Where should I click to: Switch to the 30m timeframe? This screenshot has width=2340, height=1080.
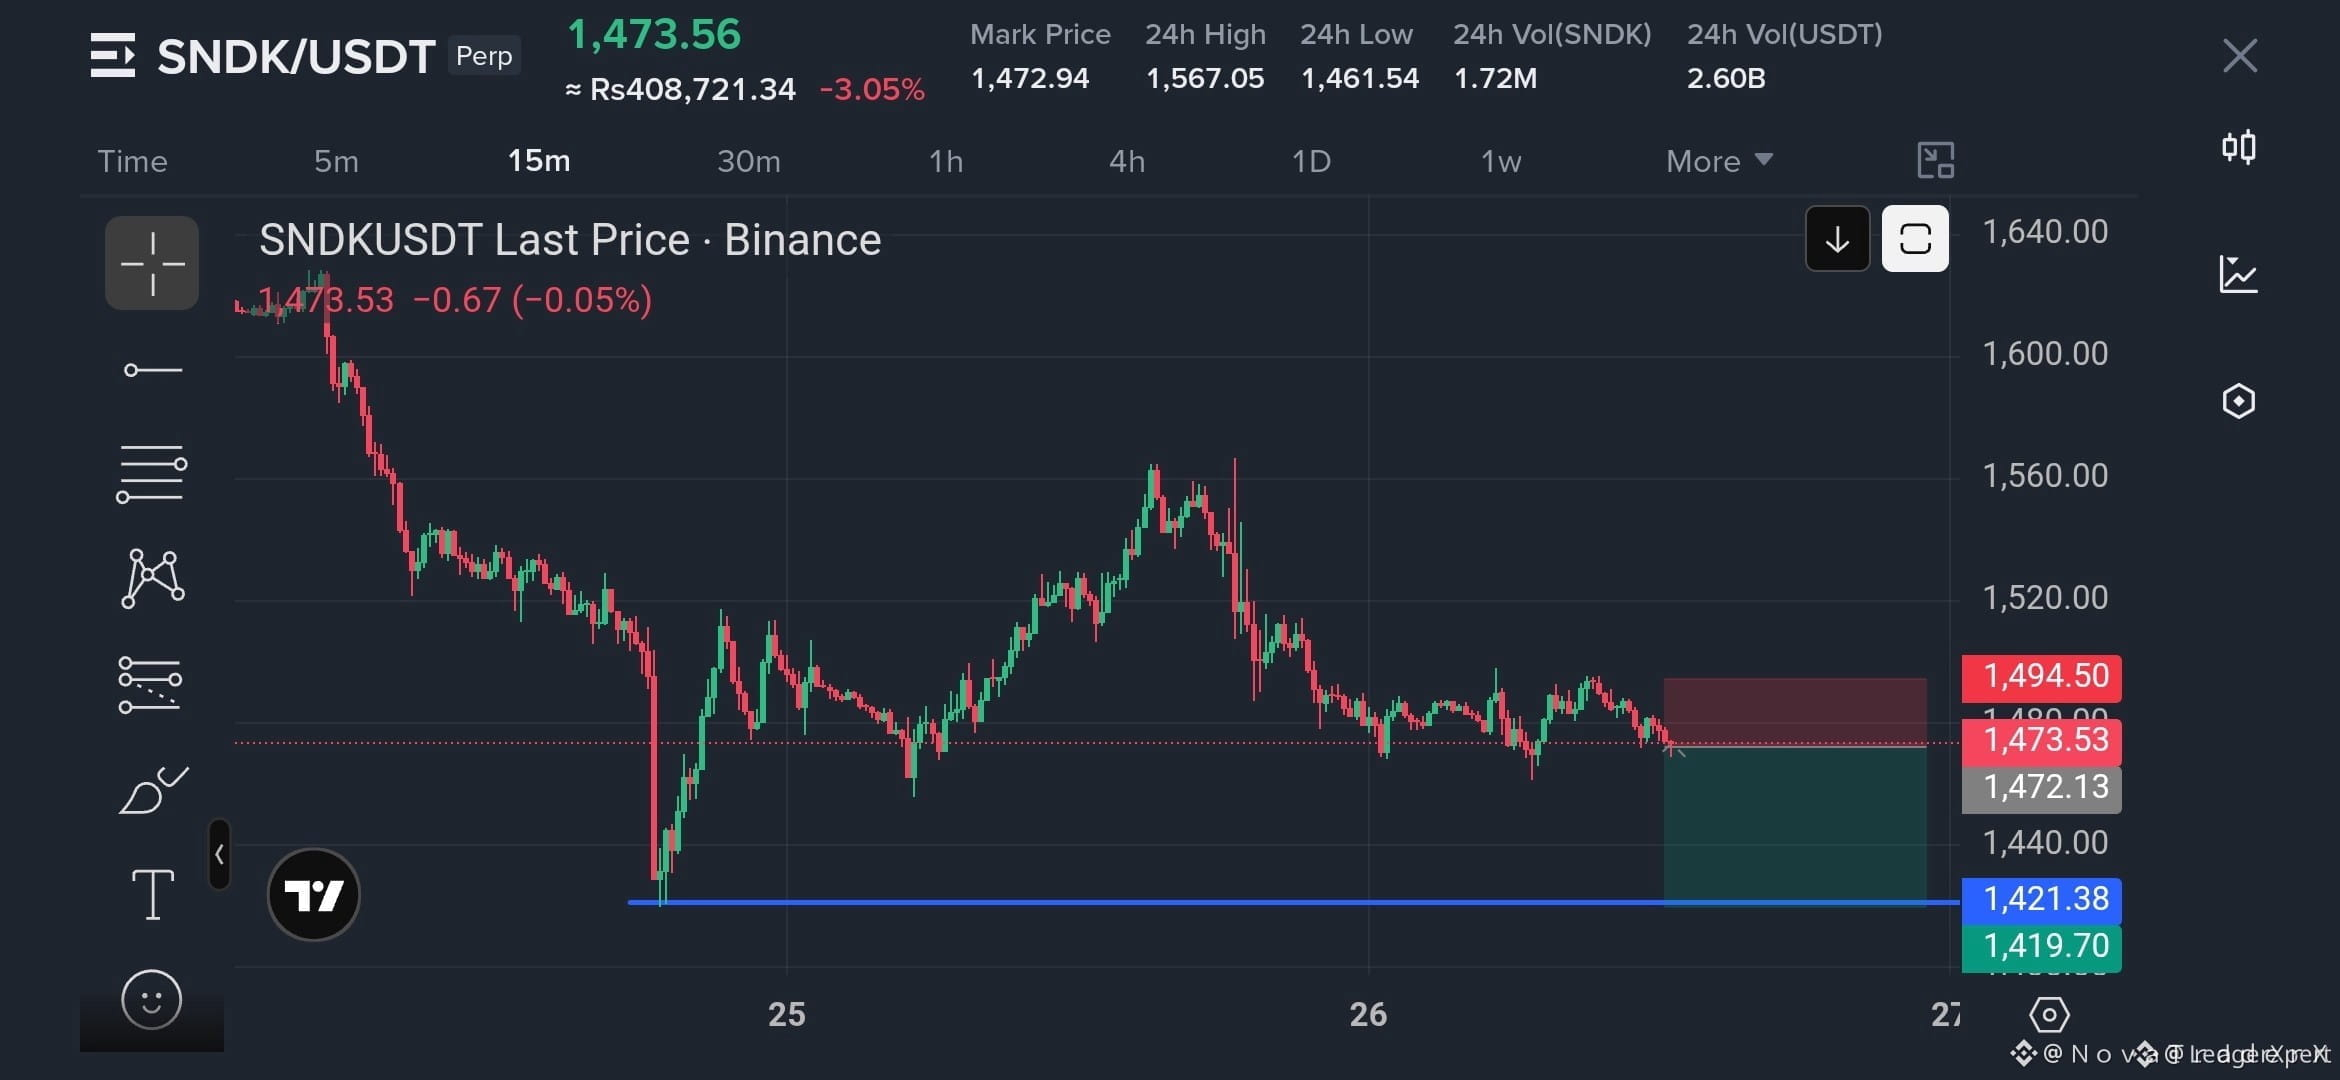749,161
